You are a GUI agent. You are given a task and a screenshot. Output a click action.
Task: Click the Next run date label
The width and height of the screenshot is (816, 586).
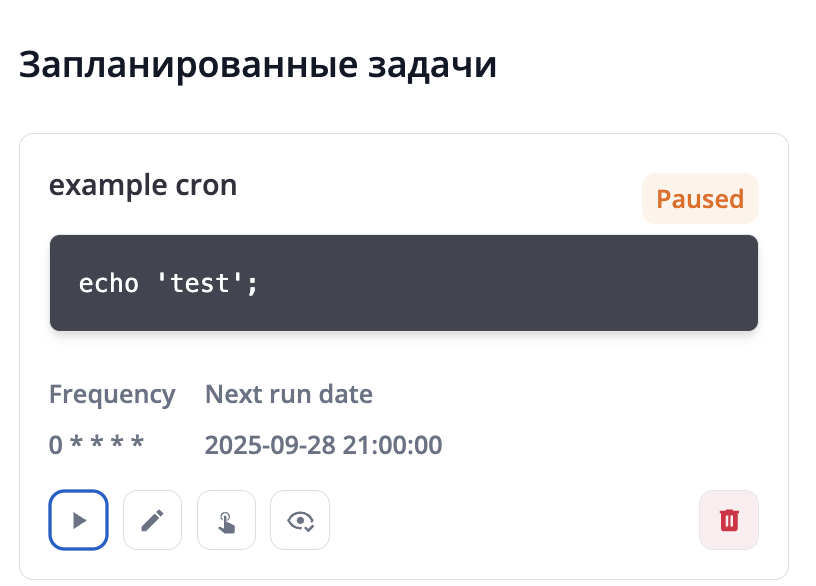pyautogui.click(x=289, y=394)
